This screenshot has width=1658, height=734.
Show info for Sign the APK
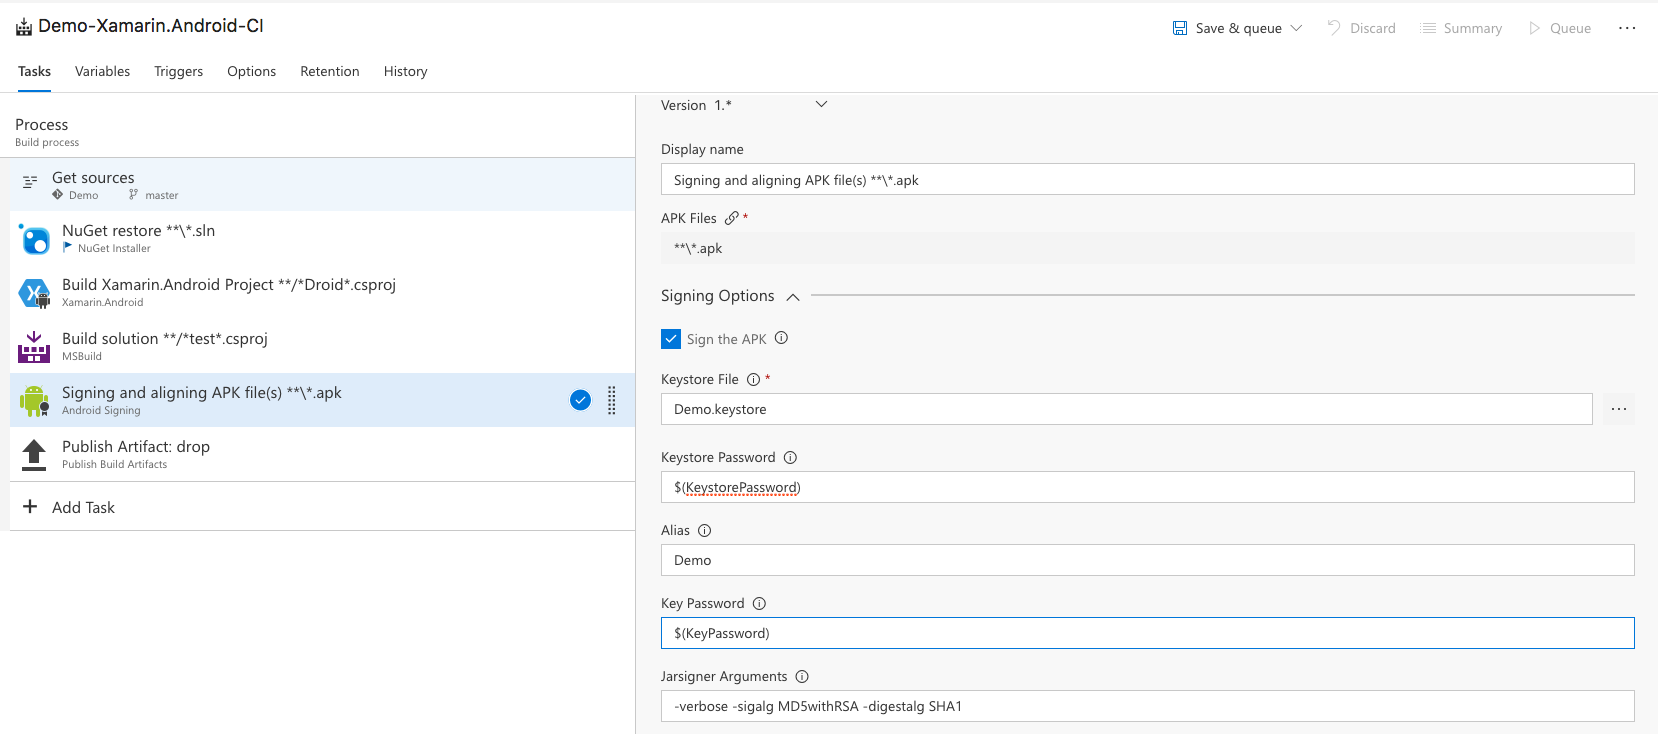pyautogui.click(x=781, y=338)
